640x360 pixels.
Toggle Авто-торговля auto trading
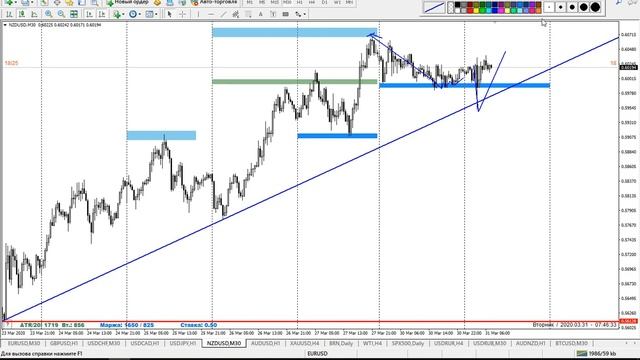(x=214, y=2)
